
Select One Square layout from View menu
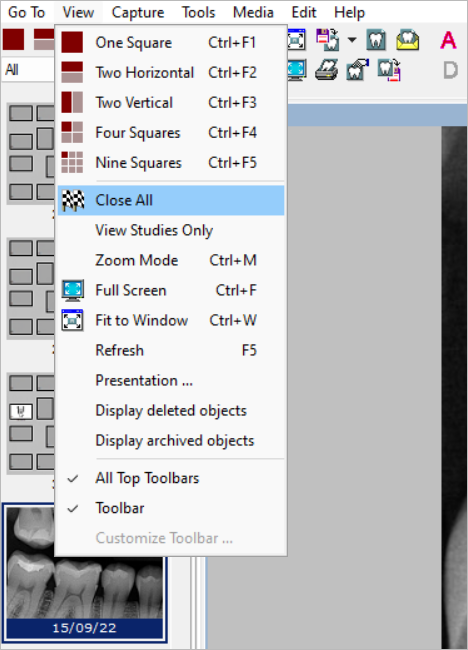coord(171,43)
